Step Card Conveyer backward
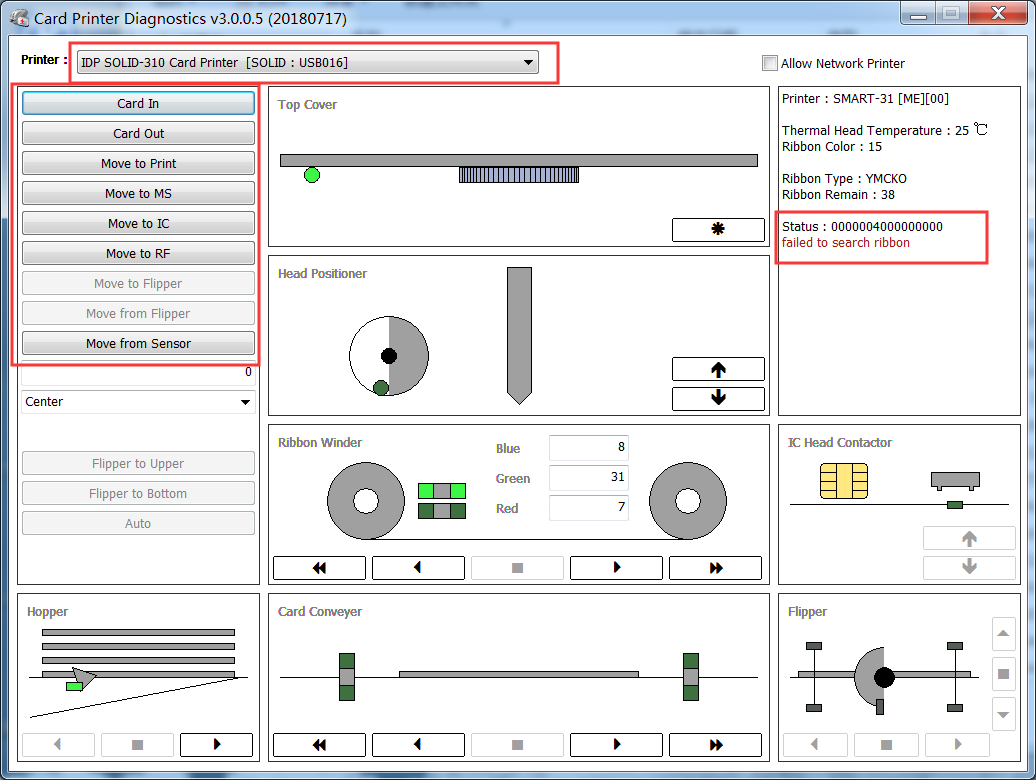Image resolution: width=1036 pixels, height=780 pixels. (x=418, y=745)
